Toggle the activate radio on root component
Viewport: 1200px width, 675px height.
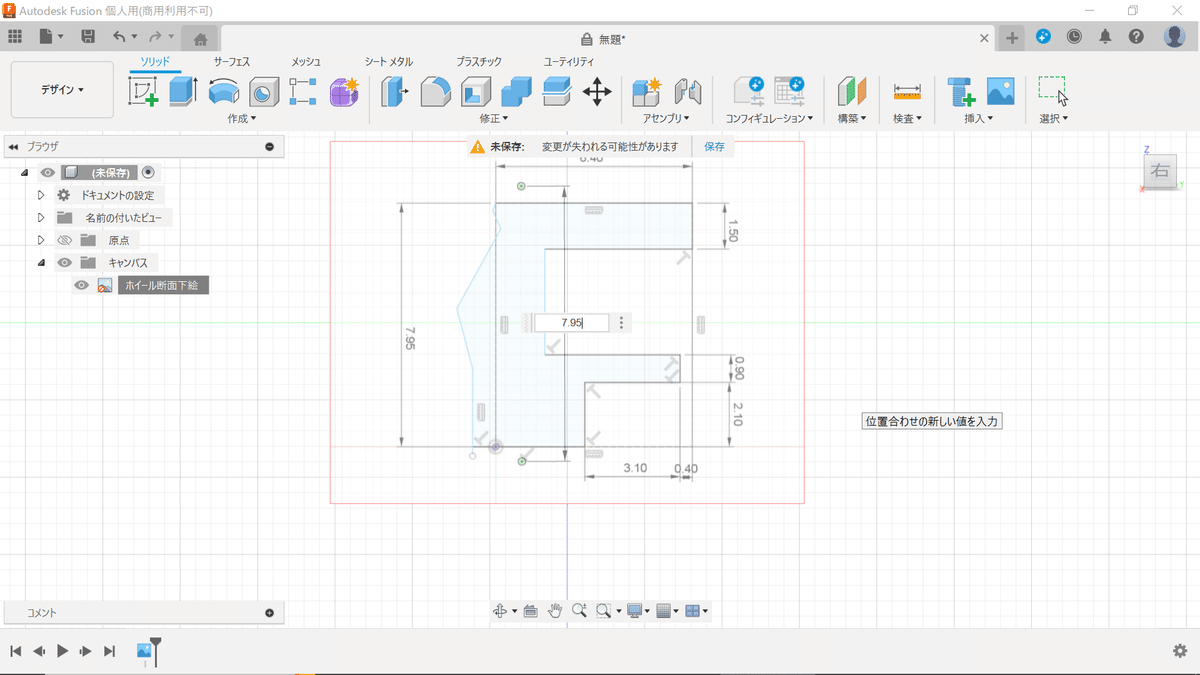click(x=148, y=172)
